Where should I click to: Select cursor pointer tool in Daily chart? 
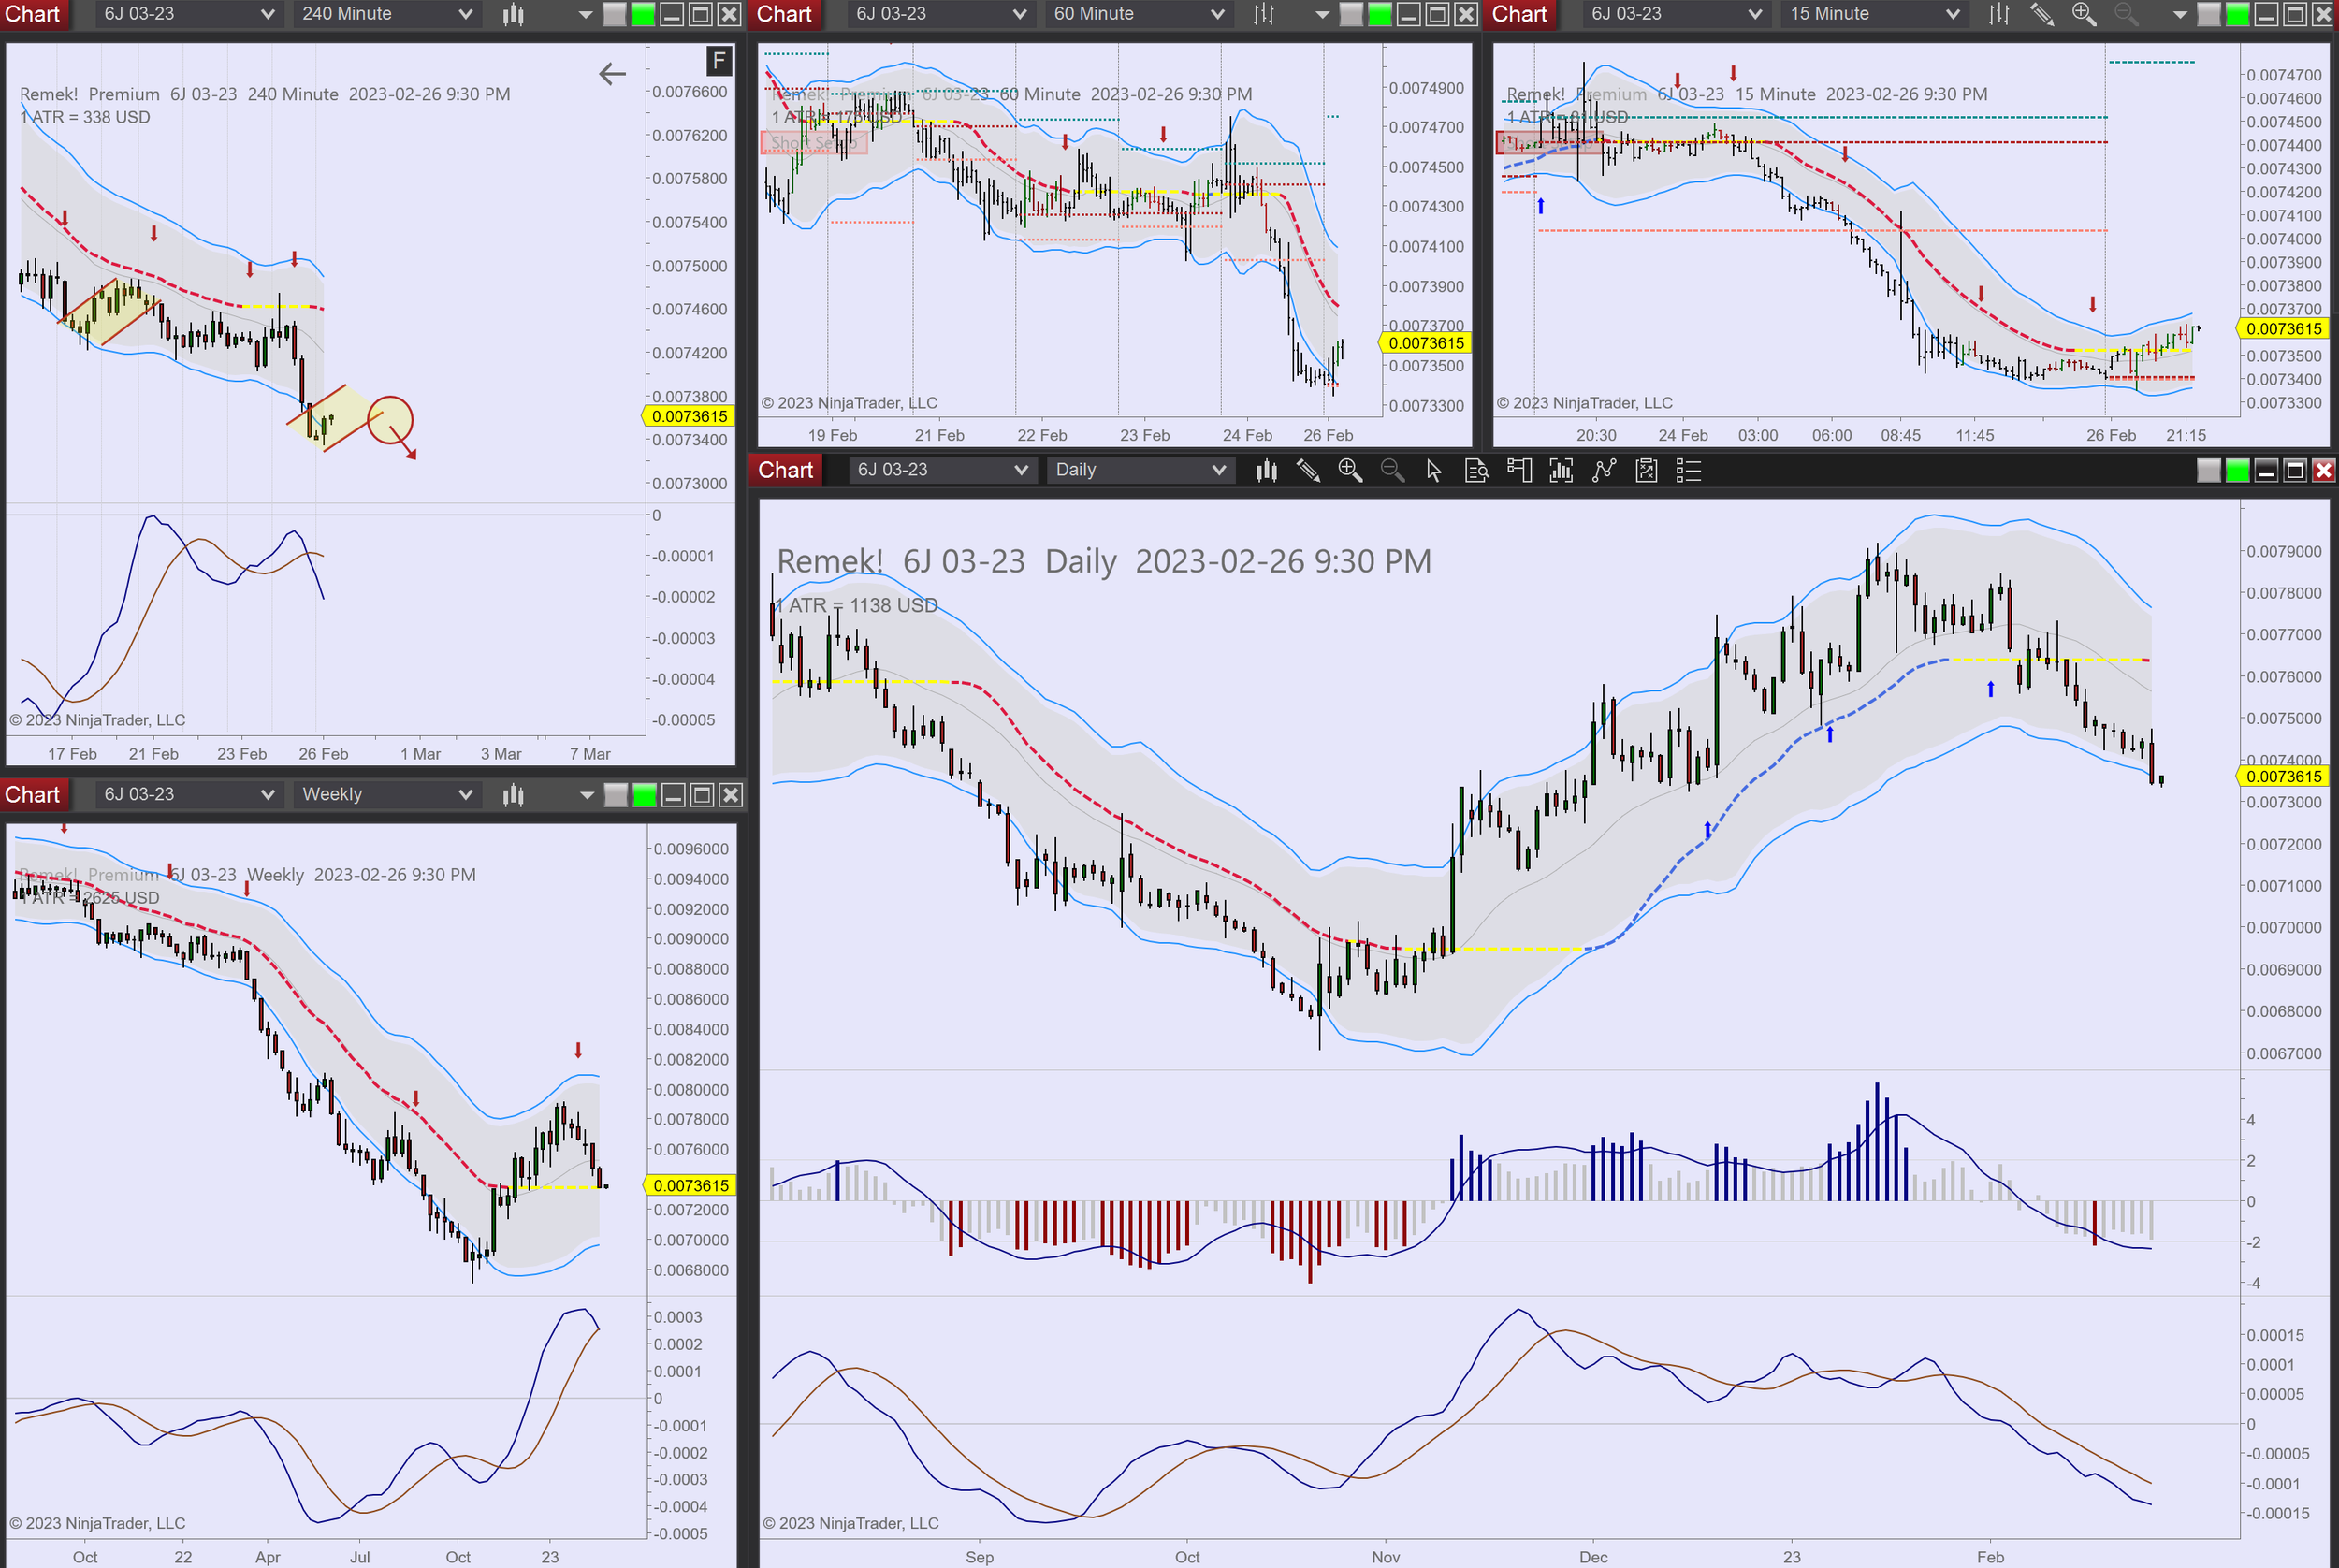pyautogui.click(x=1434, y=470)
